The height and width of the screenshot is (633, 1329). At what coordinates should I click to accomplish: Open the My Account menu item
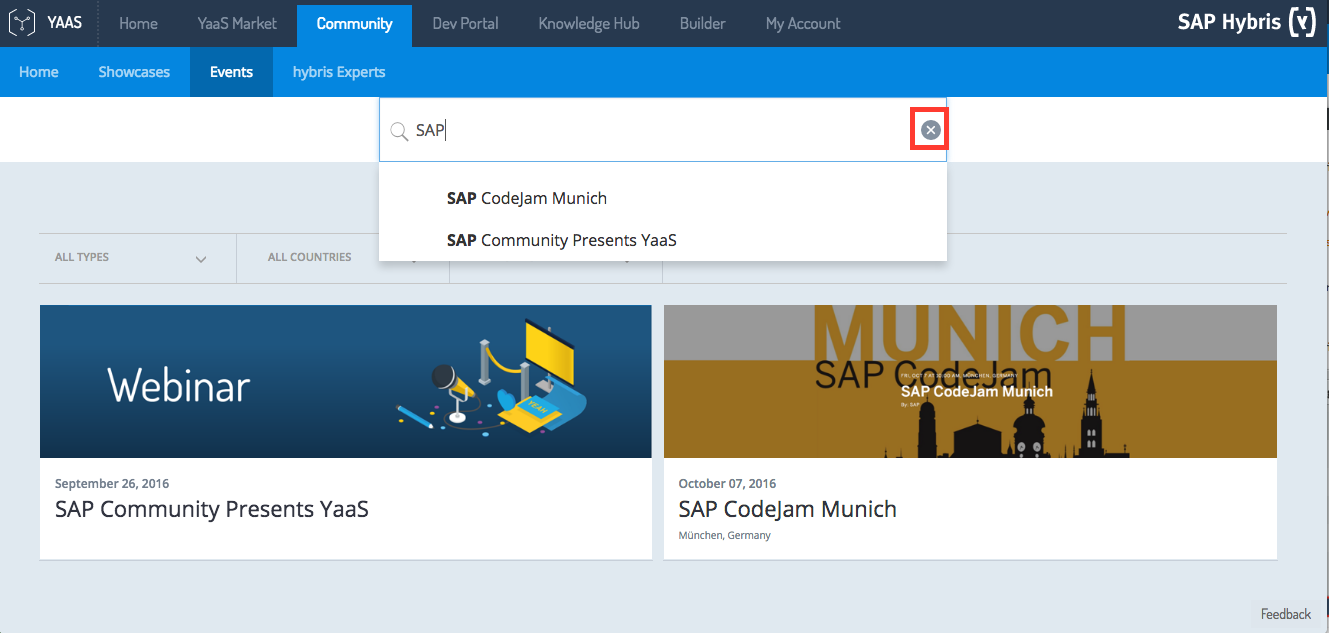(x=803, y=23)
